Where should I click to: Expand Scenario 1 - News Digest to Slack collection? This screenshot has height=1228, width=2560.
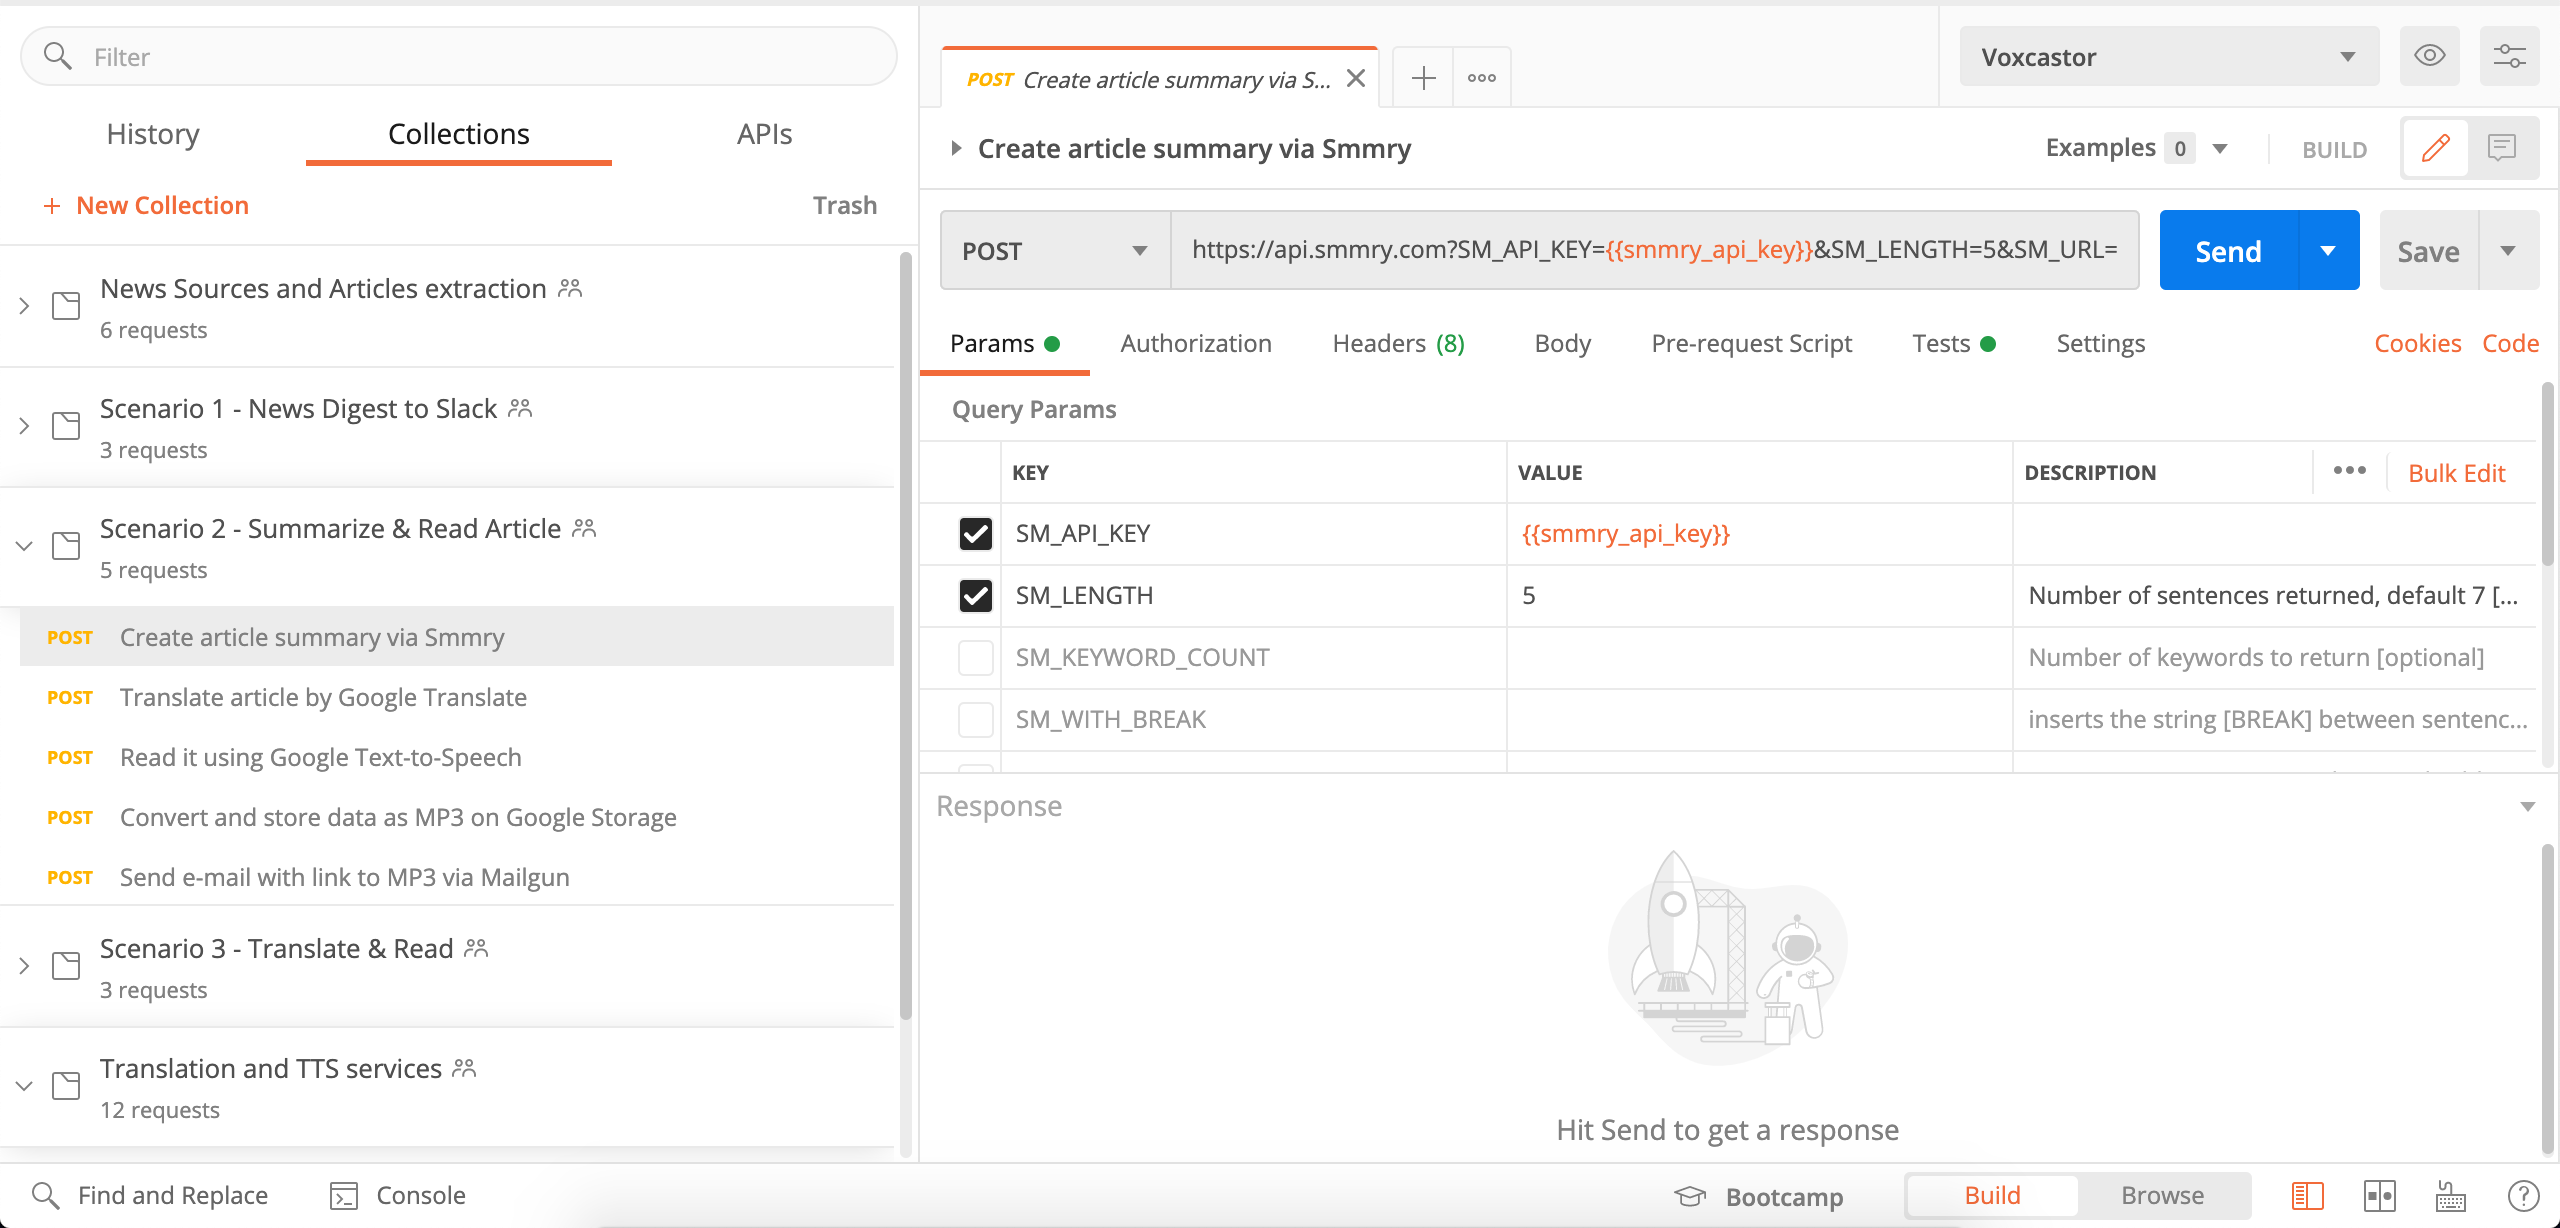[x=24, y=426]
